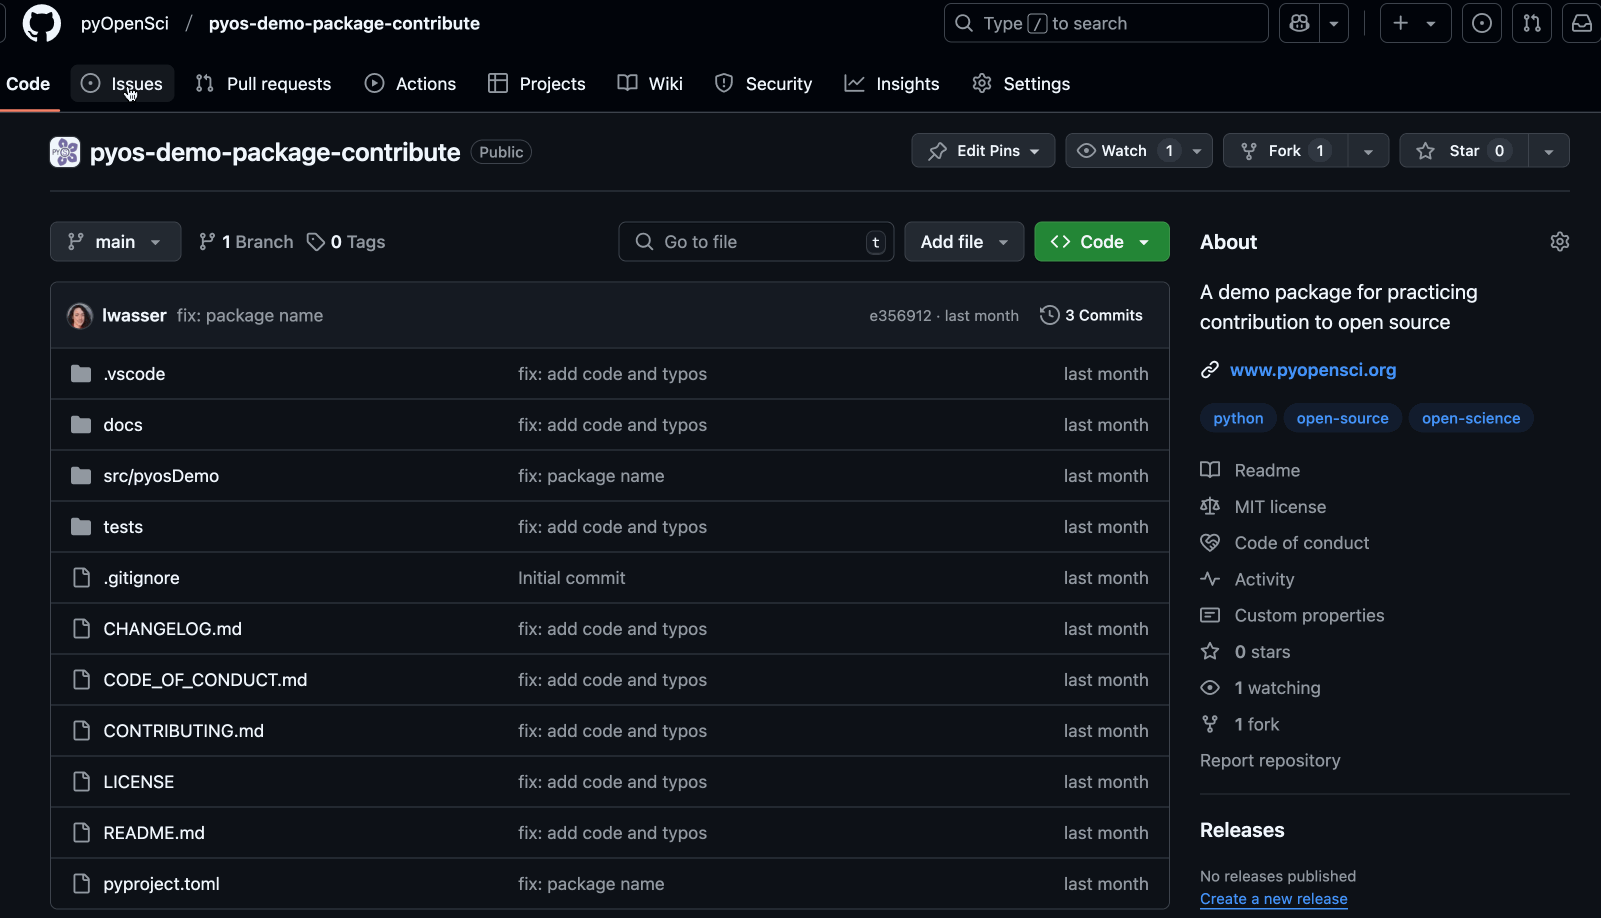
Task: Expand the Star lists dropdown arrow
Action: (x=1549, y=151)
